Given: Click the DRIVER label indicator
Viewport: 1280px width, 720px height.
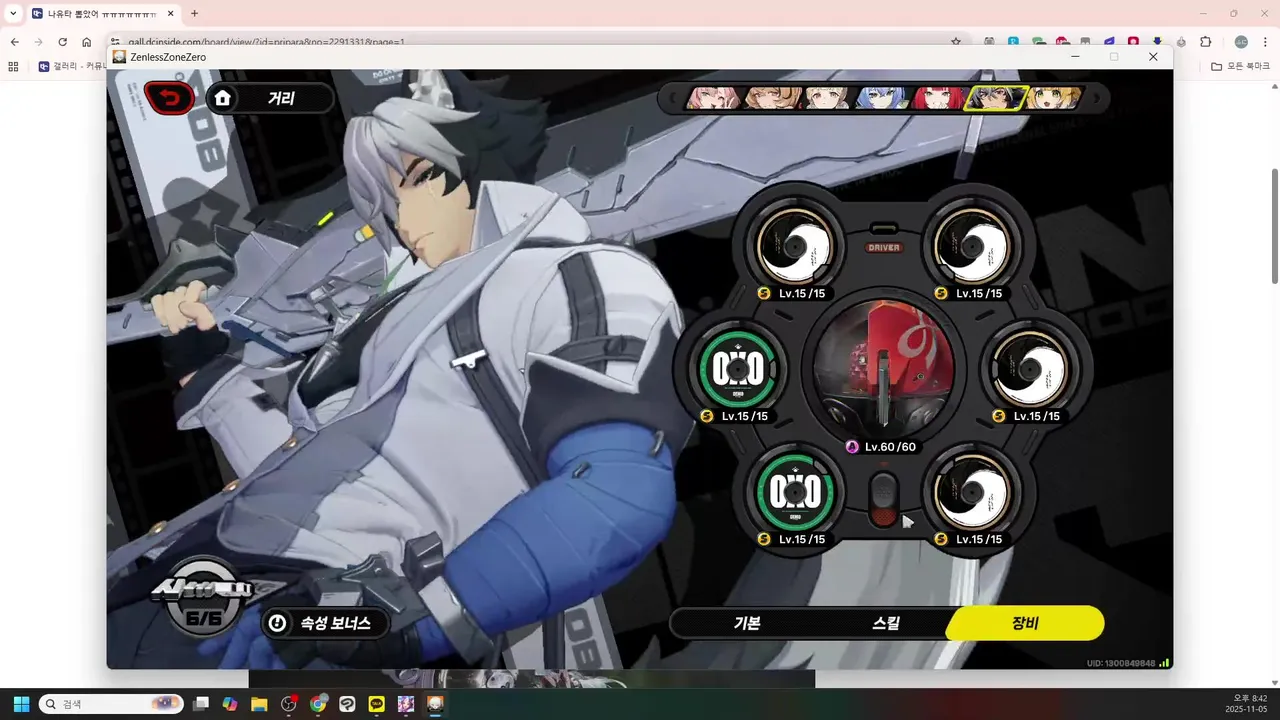Looking at the screenshot, I should tap(884, 247).
